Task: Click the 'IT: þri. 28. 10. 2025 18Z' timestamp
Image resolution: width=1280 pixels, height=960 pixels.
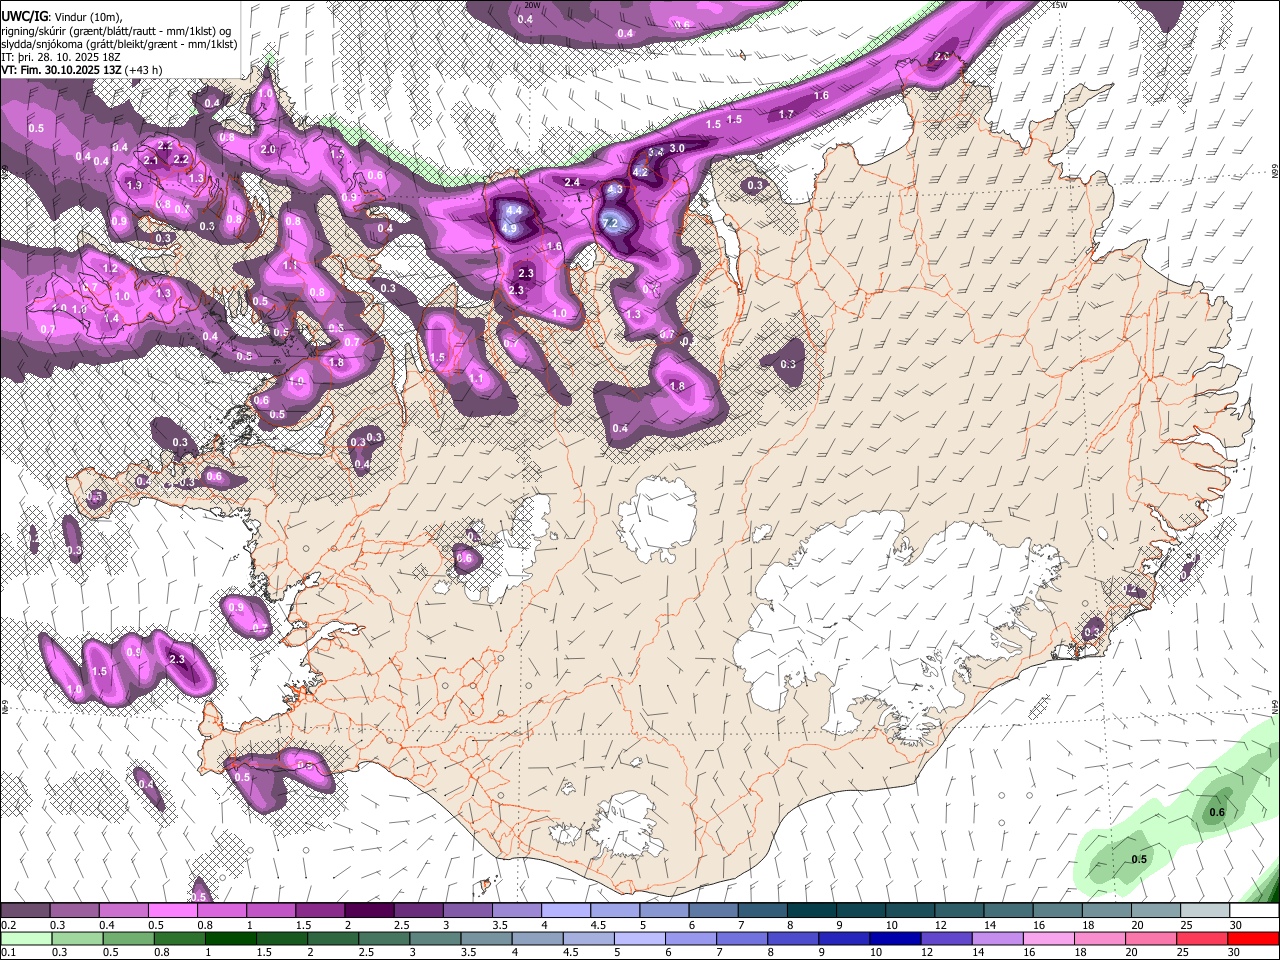Action: pyautogui.click(x=60, y=57)
